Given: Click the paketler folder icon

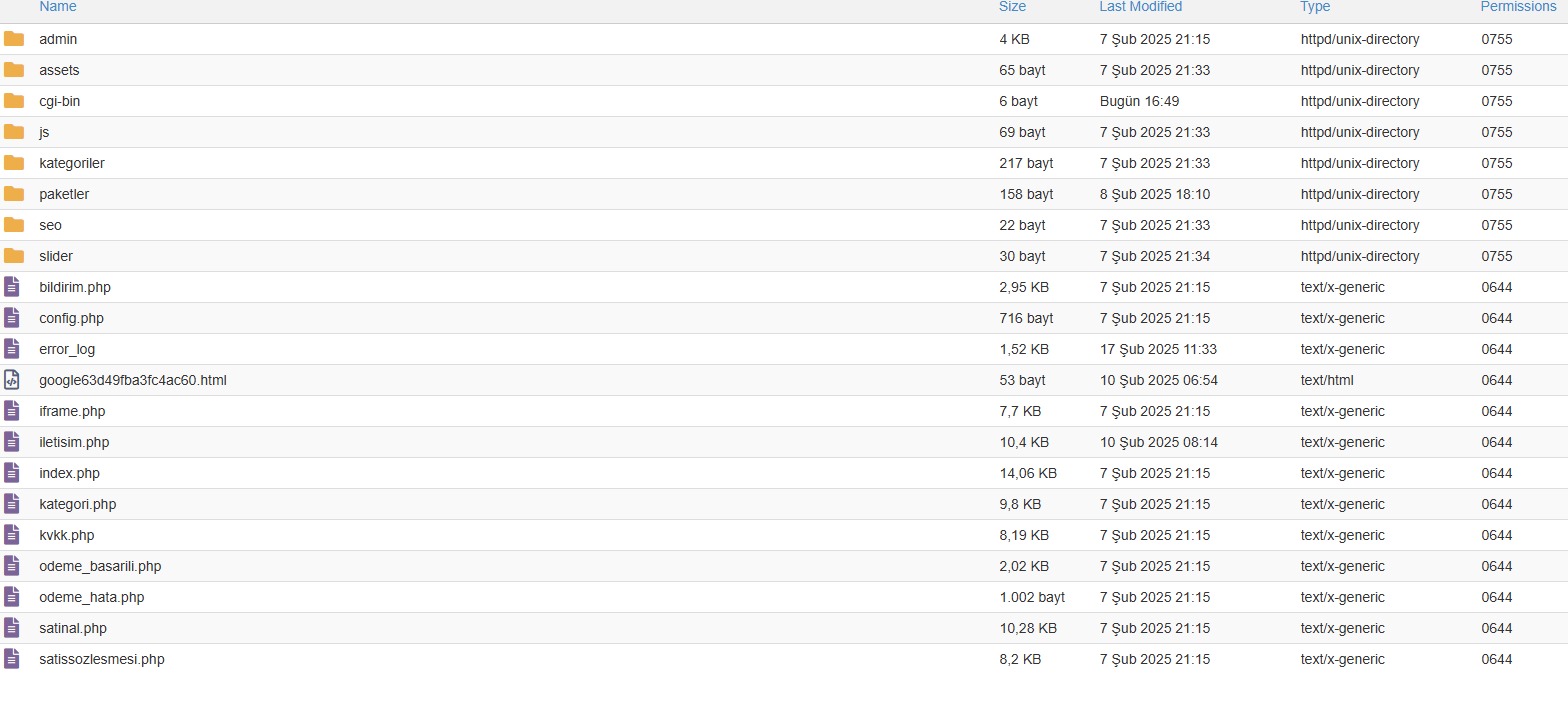Looking at the screenshot, I should point(13,194).
